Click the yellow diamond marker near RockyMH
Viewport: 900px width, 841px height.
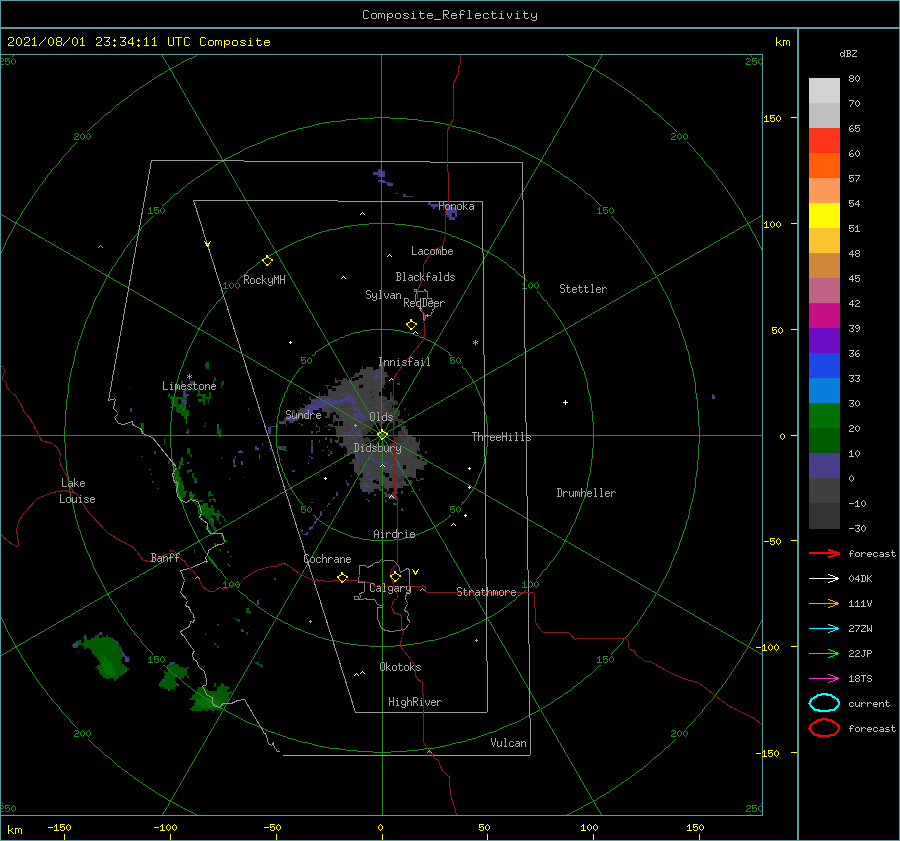267,261
